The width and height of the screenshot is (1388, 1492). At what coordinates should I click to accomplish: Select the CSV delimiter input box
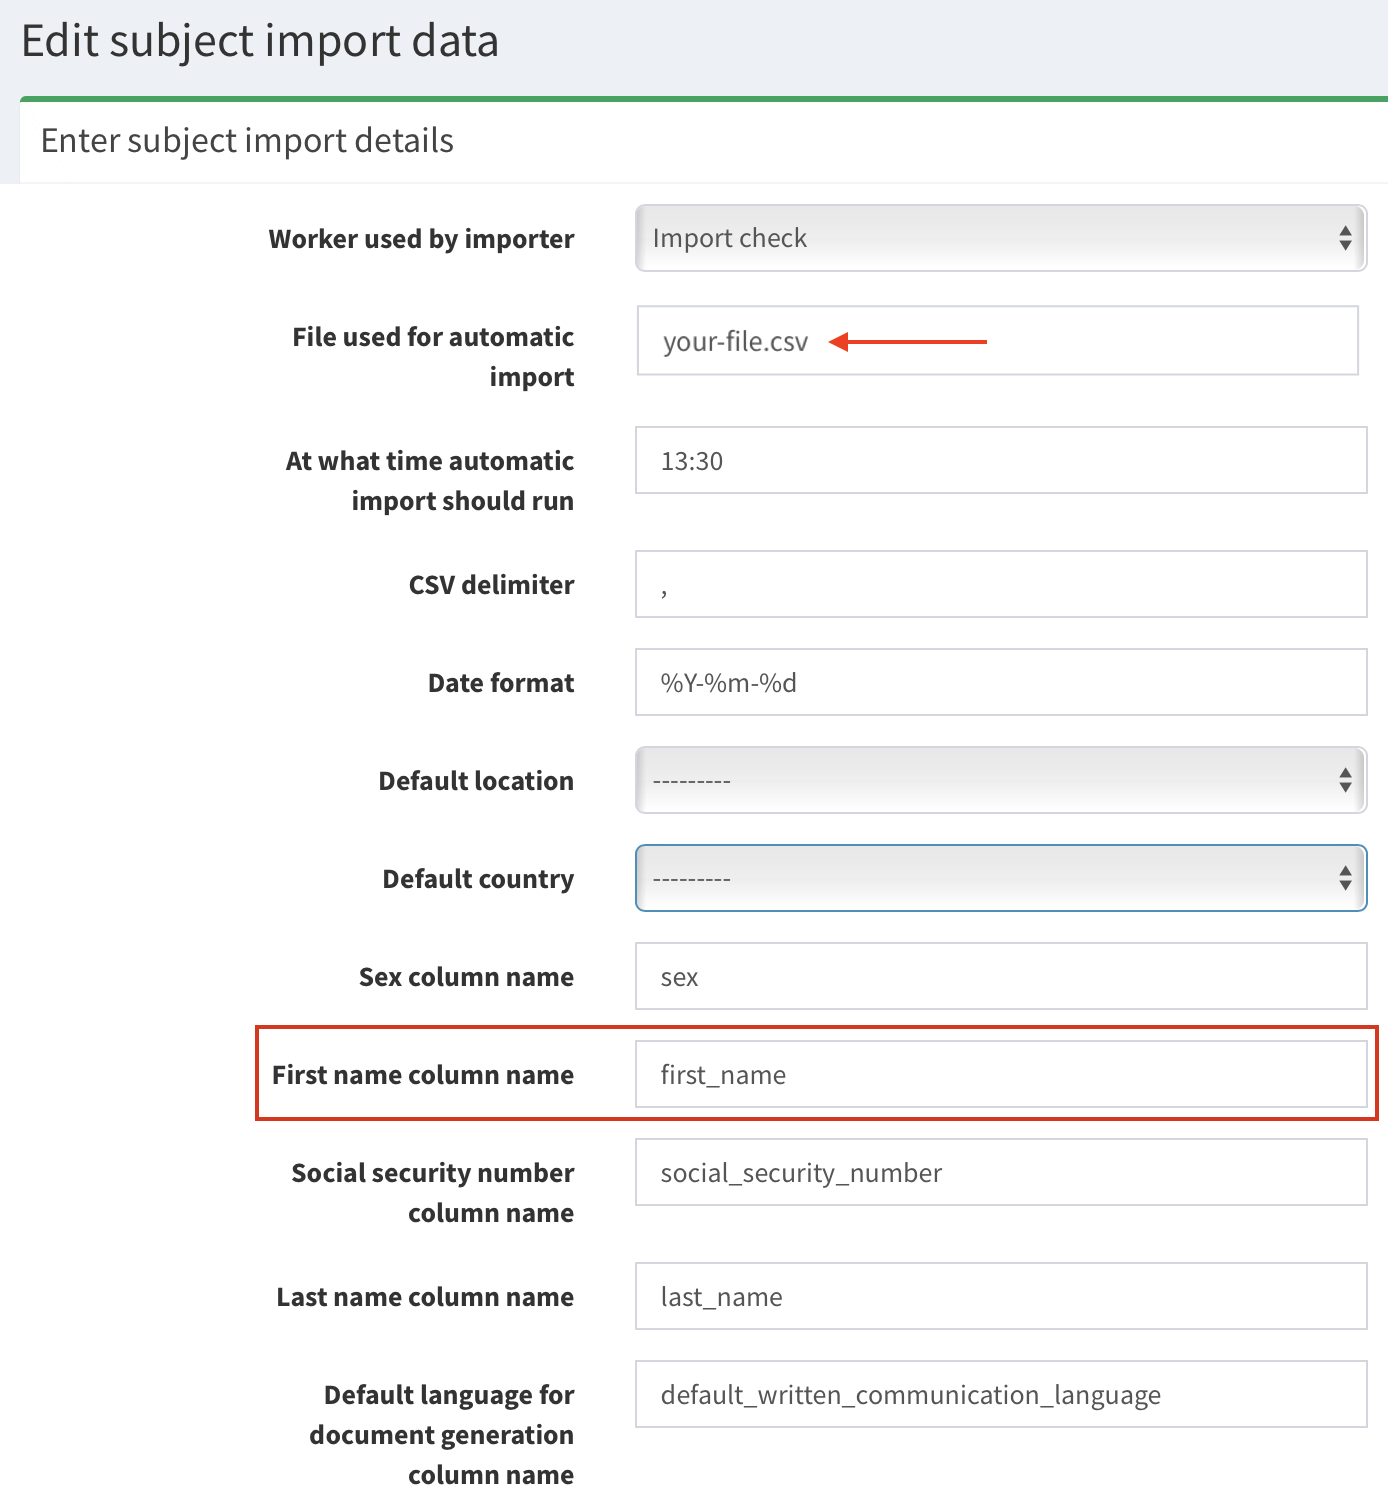[1000, 584]
